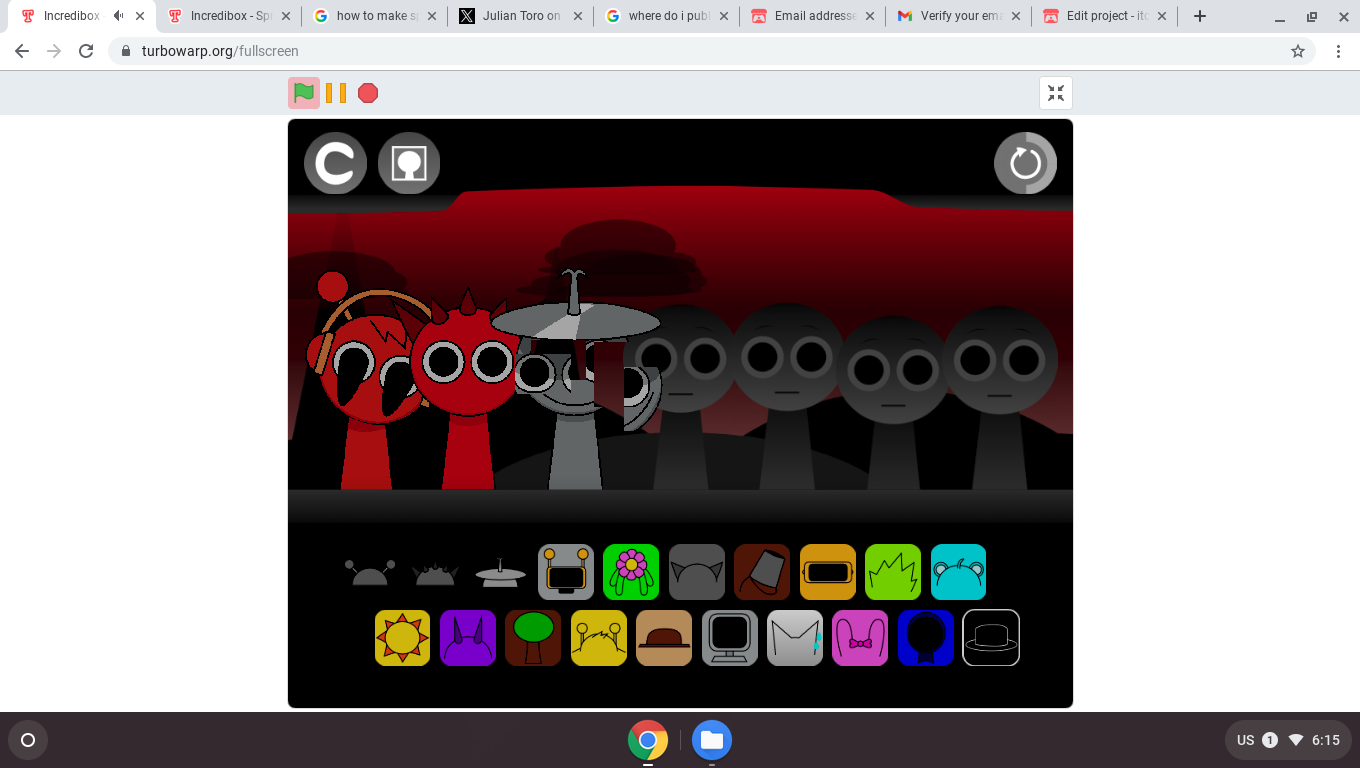This screenshot has height=768, width=1360.
Task: Select the grayed-out spiky crown character icon
Action: (435, 573)
